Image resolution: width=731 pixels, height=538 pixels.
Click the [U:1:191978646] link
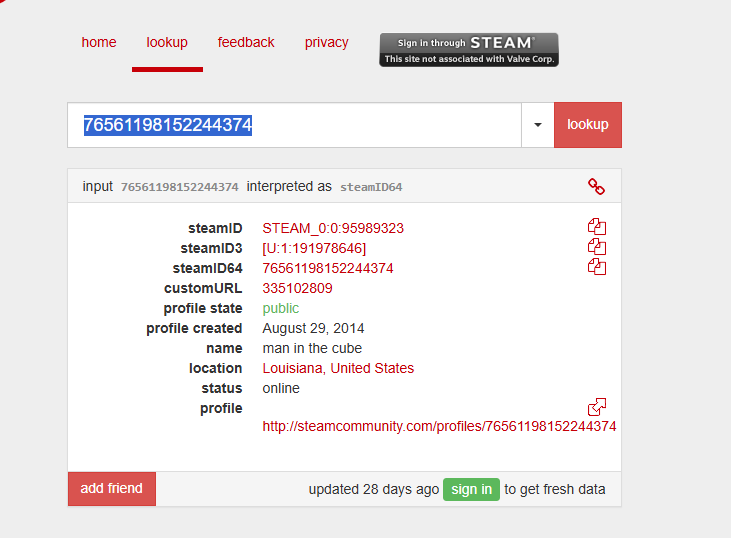pyautogui.click(x=314, y=248)
